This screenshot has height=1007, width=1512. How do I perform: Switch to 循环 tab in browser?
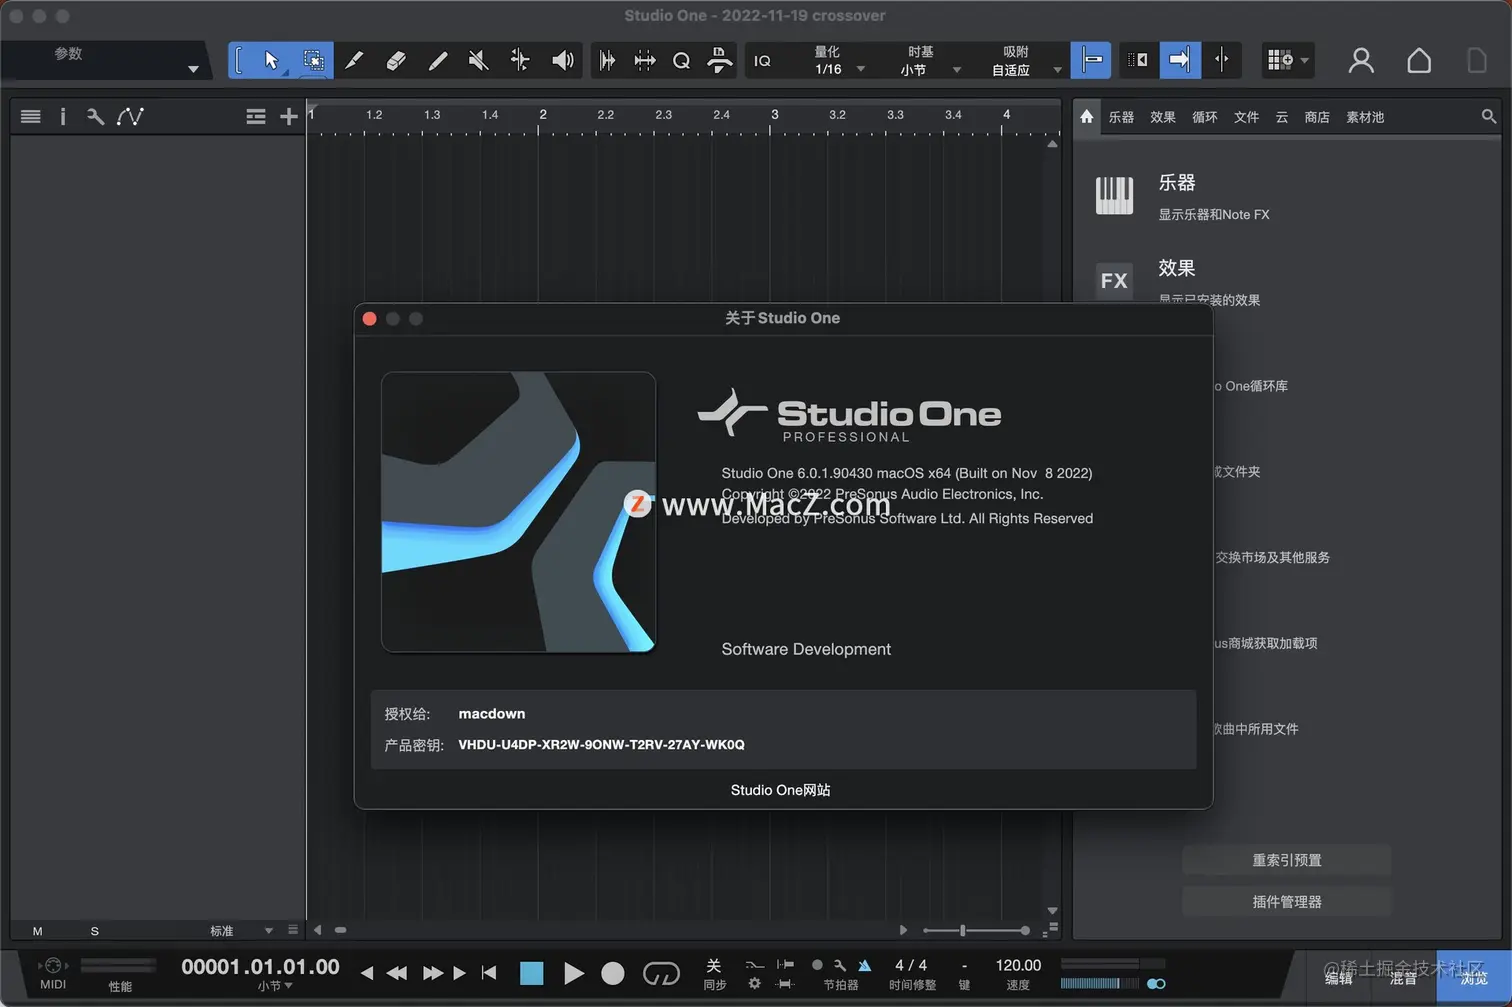click(1205, 117)
